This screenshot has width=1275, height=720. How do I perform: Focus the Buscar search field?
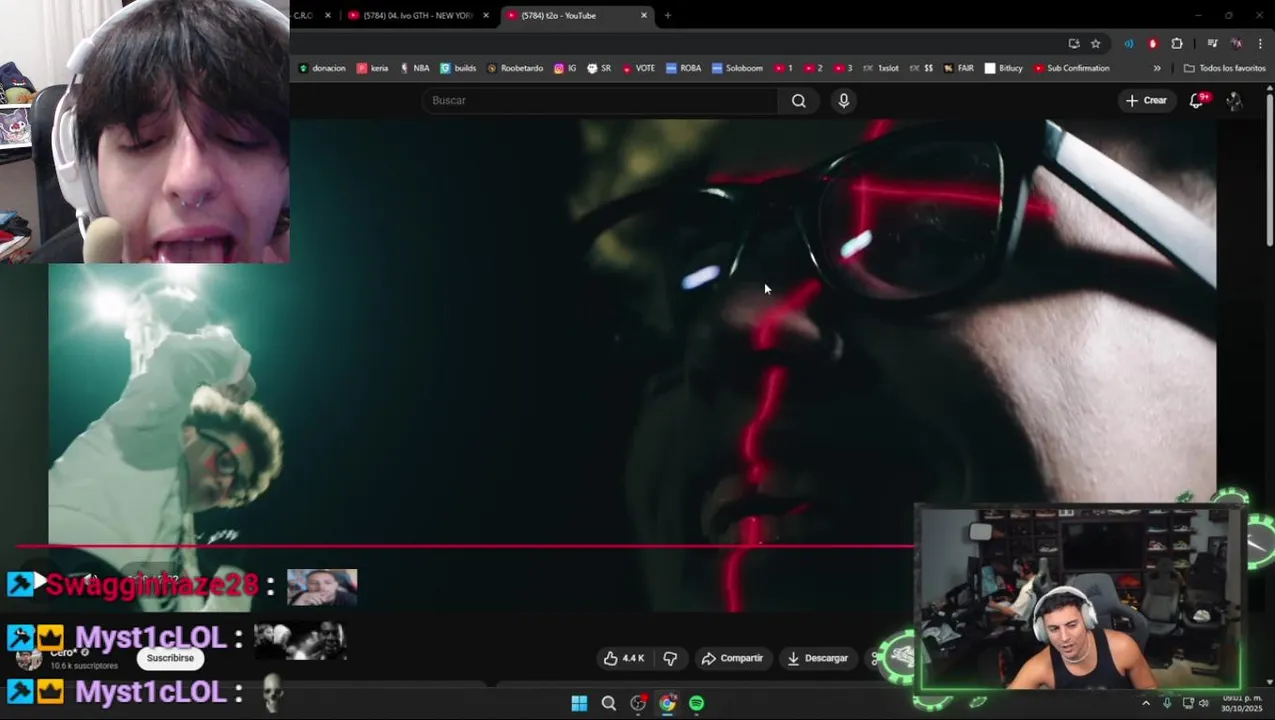tap(600, 100)
